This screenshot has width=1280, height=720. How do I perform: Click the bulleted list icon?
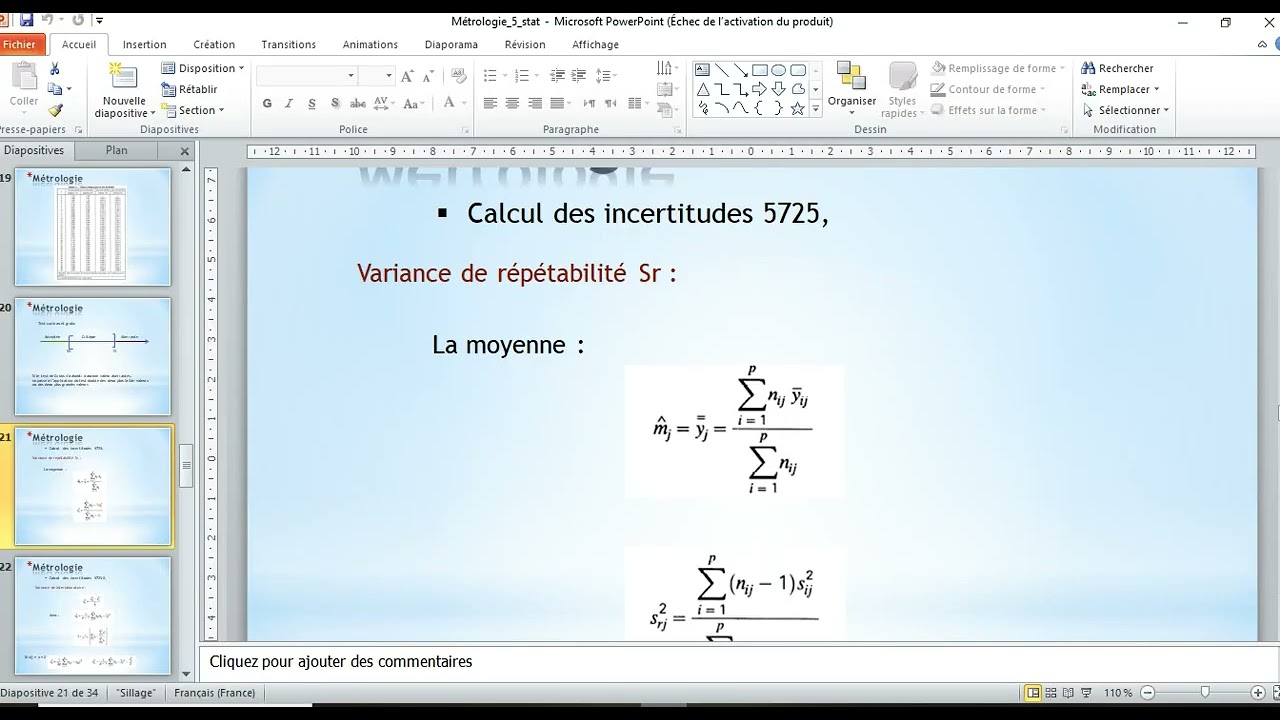pos(490,76)
